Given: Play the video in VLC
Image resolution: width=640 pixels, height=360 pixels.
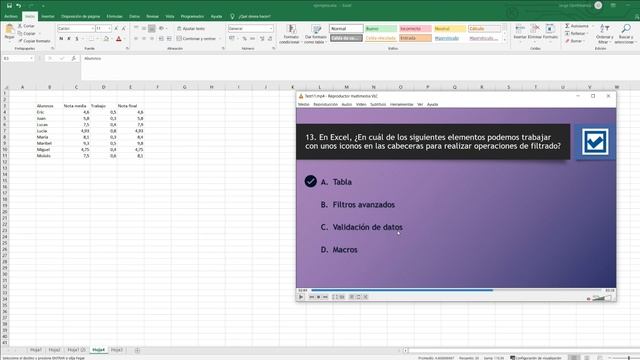Looking at the screenshot, I should point(301,297).
